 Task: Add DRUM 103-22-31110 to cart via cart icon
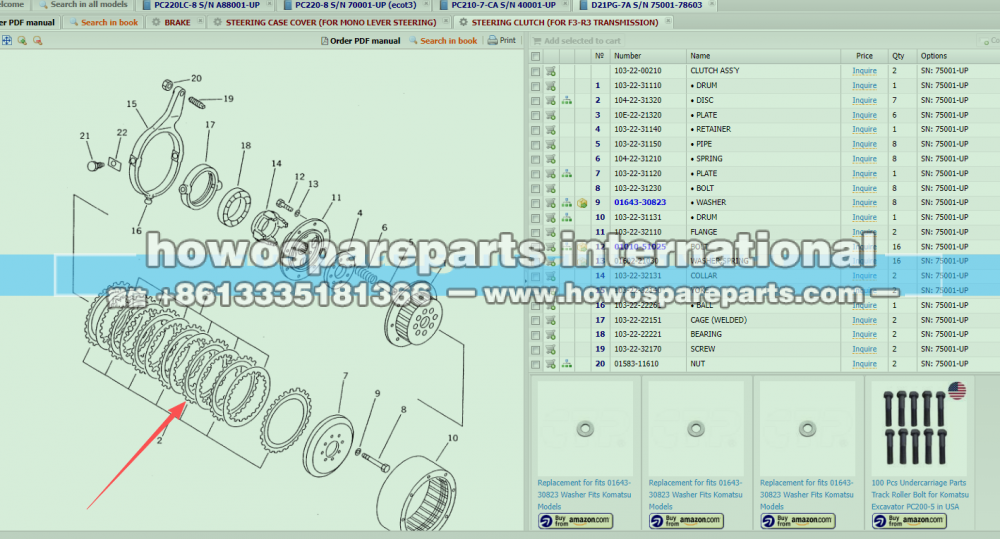click(550, 86)
